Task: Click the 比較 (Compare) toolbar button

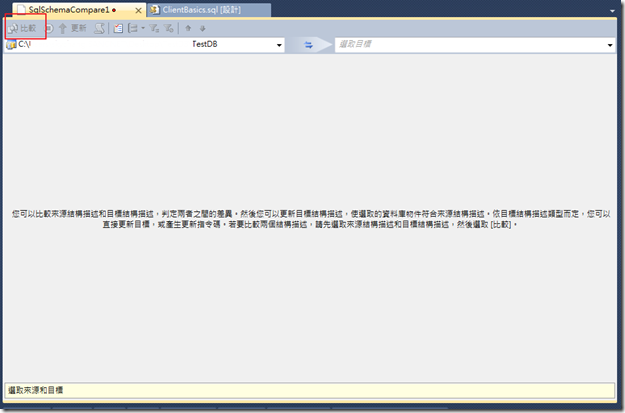Action: (22, 28)
